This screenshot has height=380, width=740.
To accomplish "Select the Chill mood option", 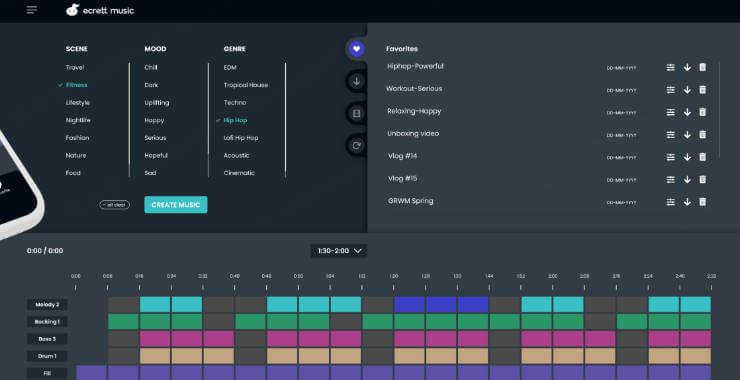I will [x=151, y=68].
